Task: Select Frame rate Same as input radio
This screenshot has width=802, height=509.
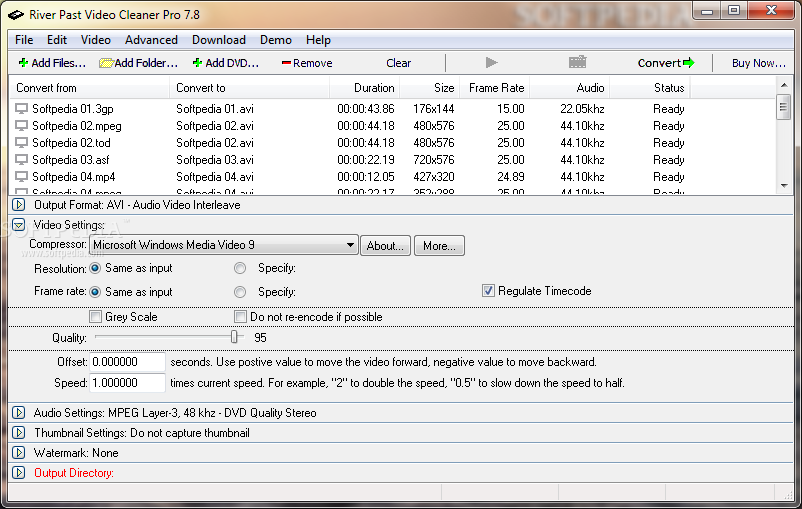Action: point(95,292)
